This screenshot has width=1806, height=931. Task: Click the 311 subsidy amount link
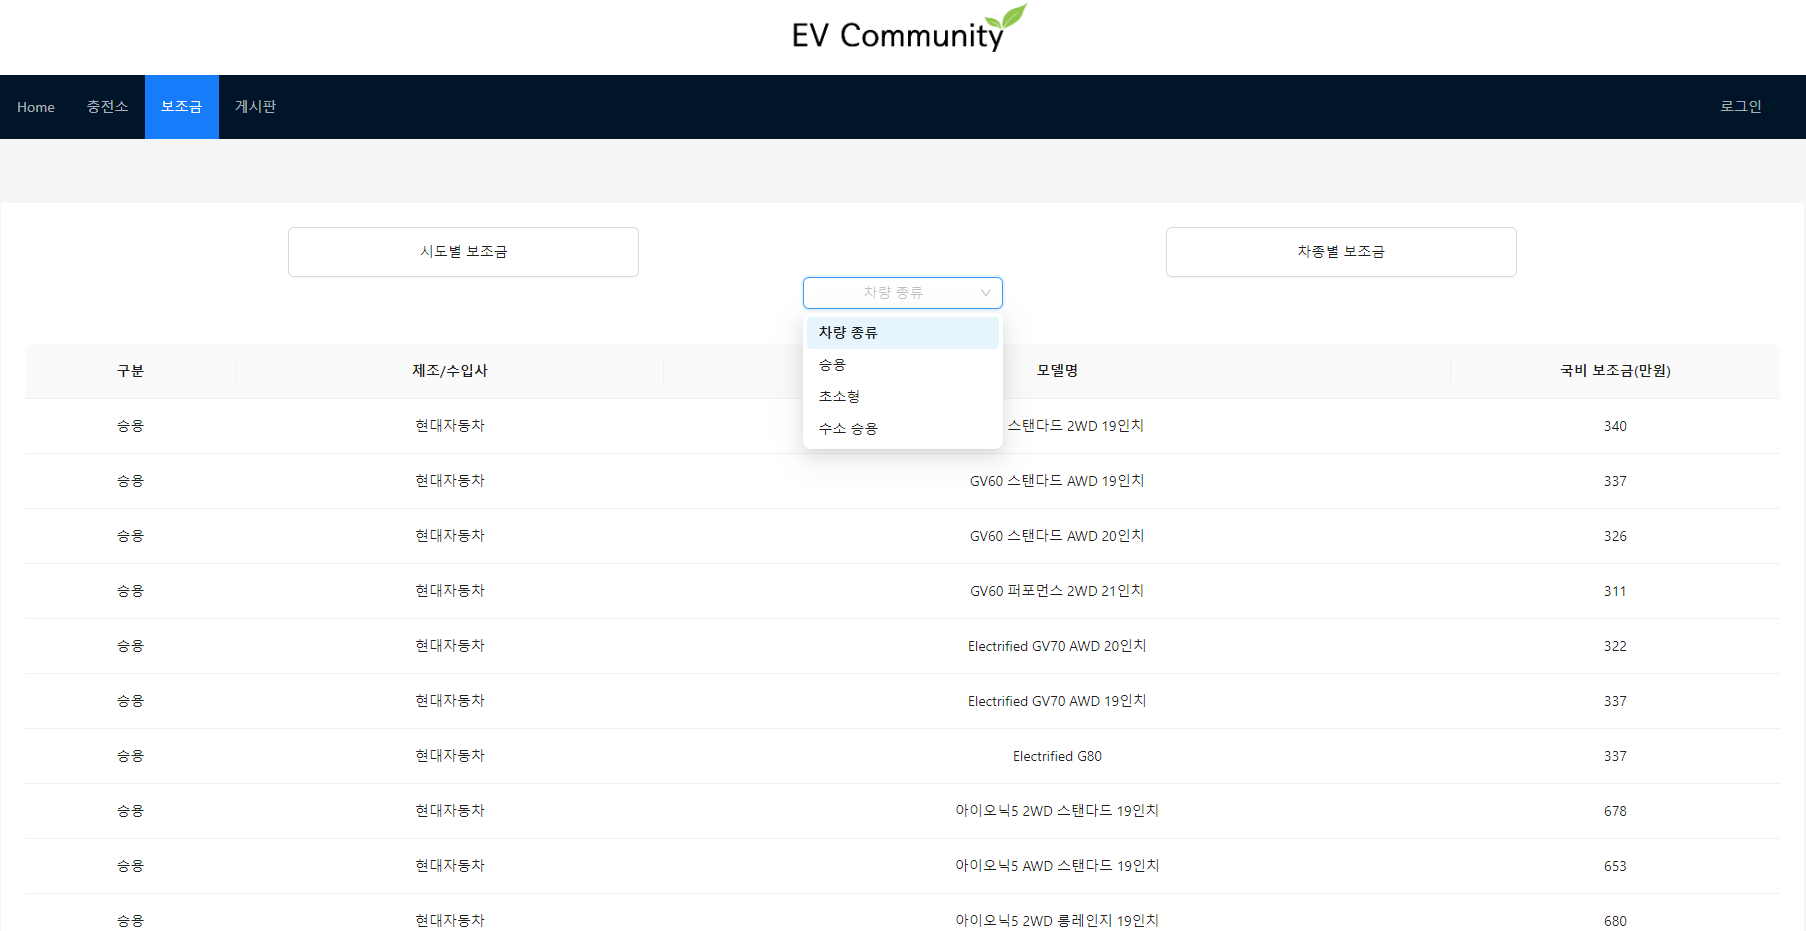[x=1616, y=590]
